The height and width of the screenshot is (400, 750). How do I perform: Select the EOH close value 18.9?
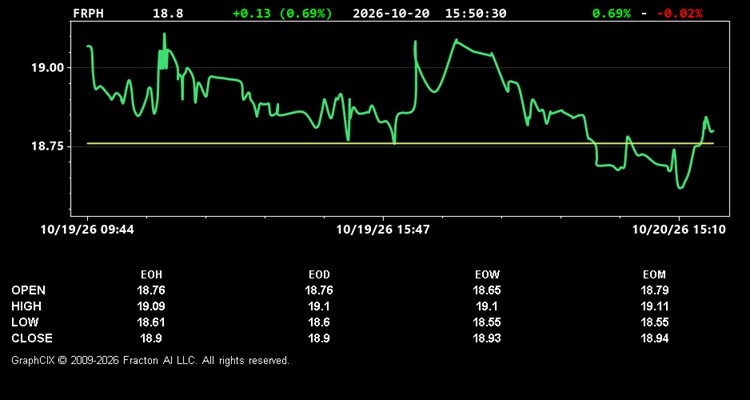pyautogui.click(x=151, y=338)
